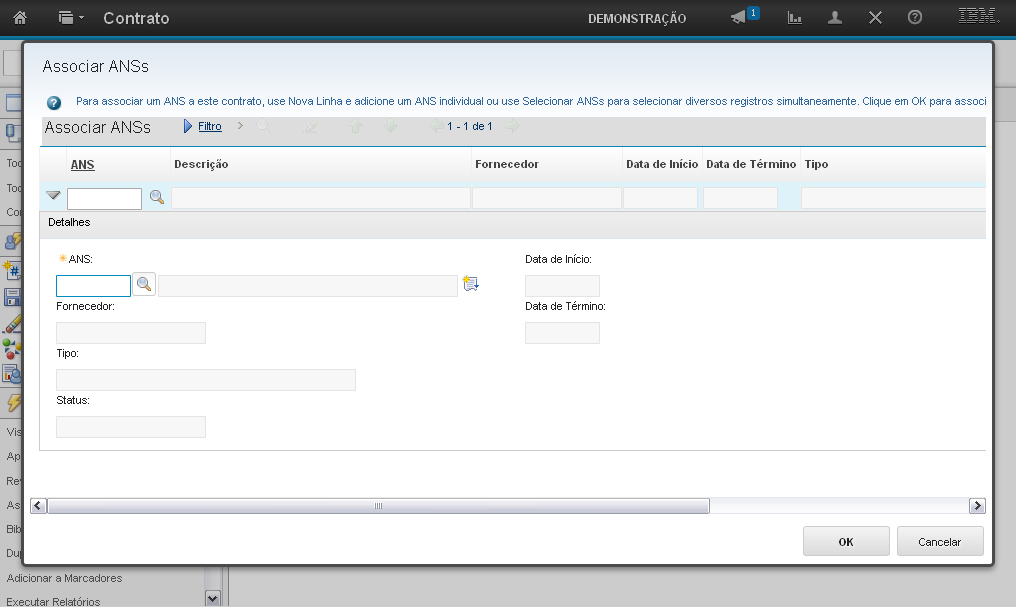Click the magnifier beside the table row ANS field
Screen dimensions: 1016x607
tap(157, 198)
